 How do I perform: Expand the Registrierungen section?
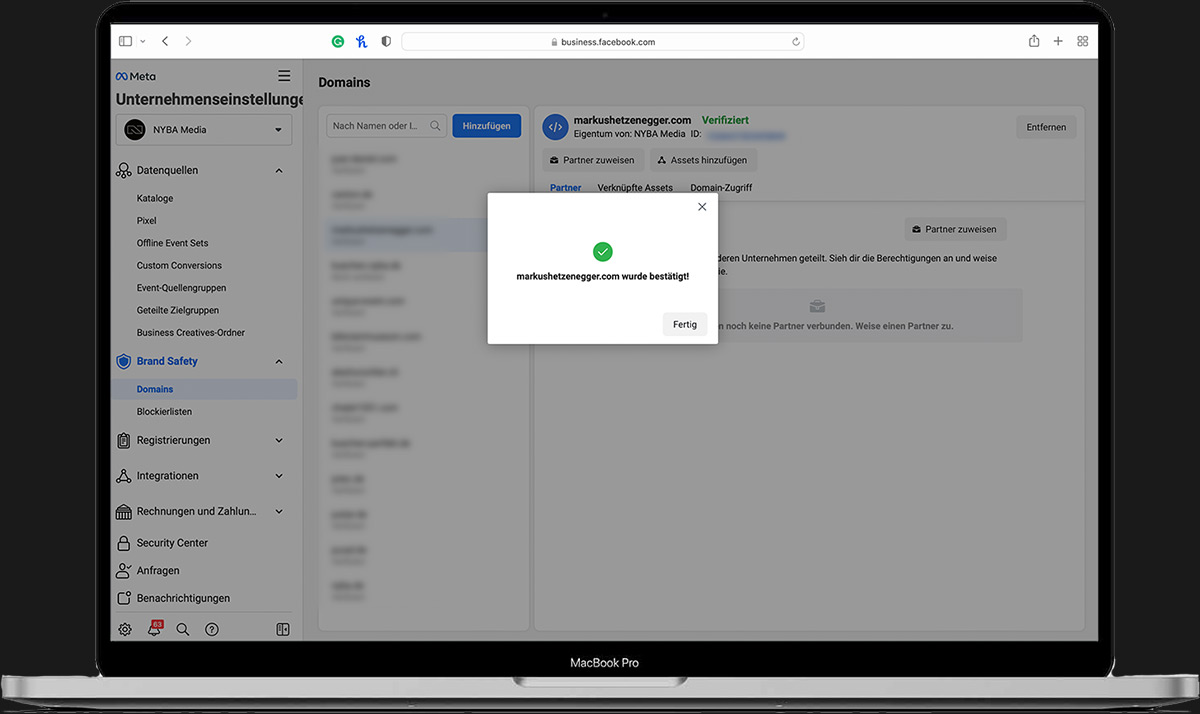(279, 440)
